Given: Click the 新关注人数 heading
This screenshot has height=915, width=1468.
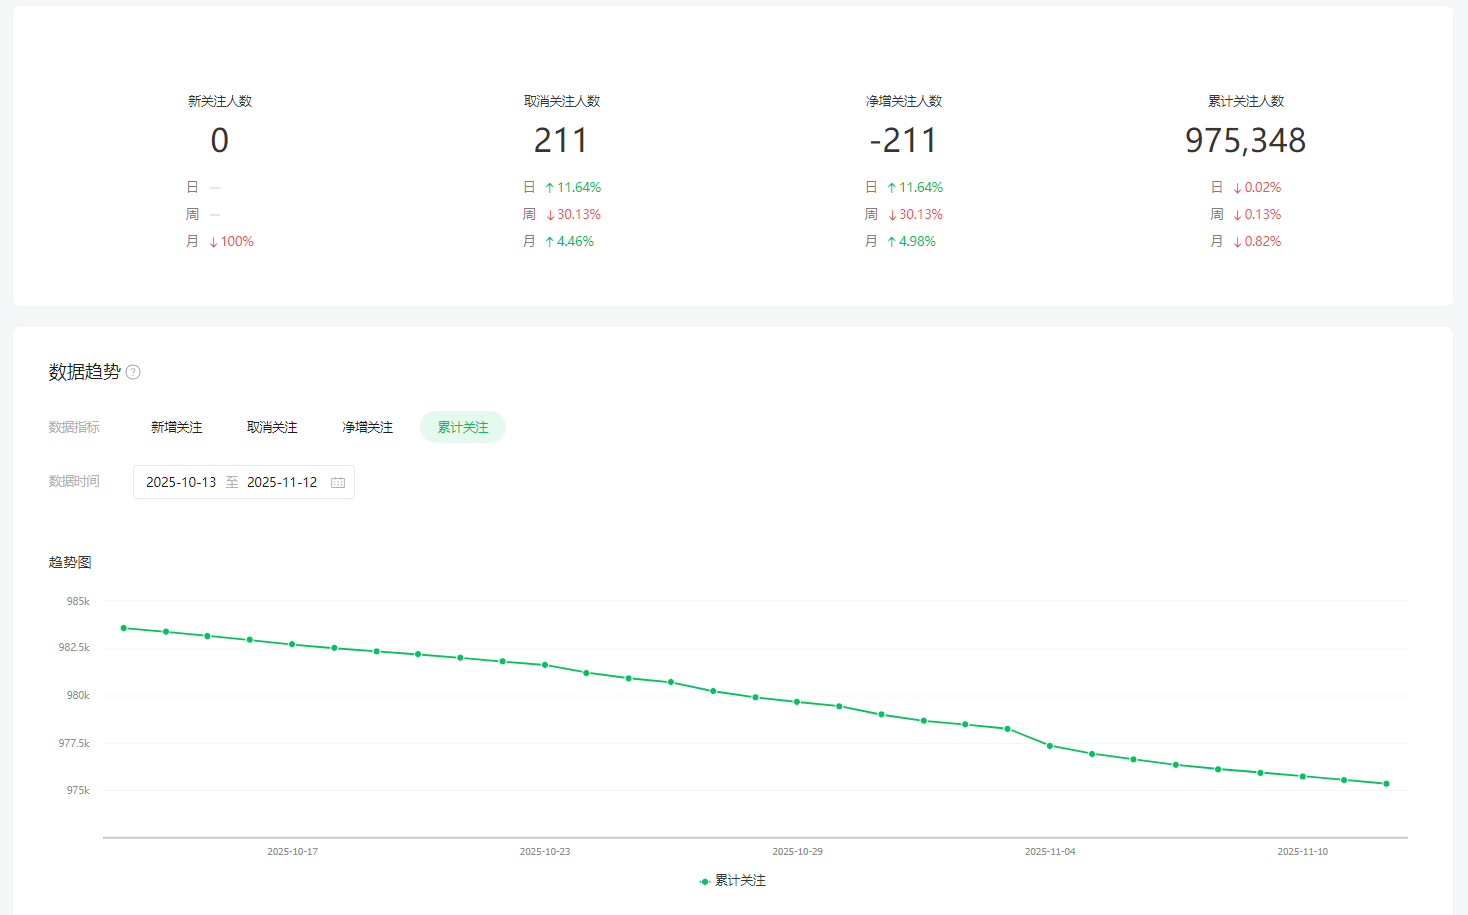Looking at the screenshot, I should (x=220, y=101).
